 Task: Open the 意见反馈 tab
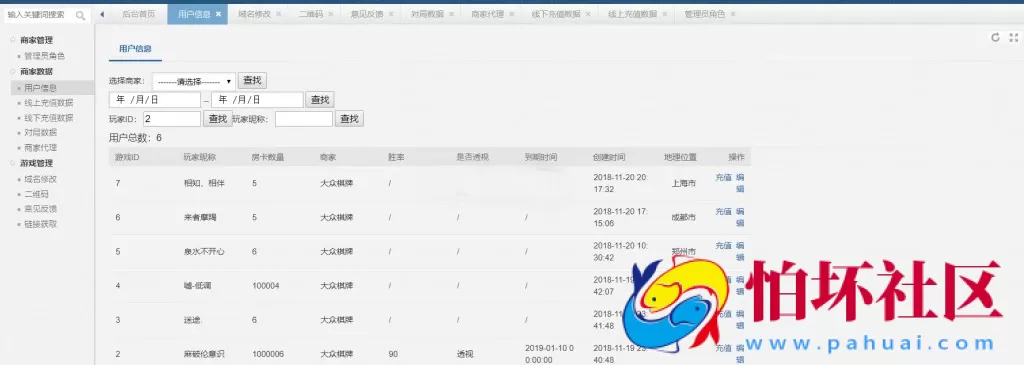[367, 14]
